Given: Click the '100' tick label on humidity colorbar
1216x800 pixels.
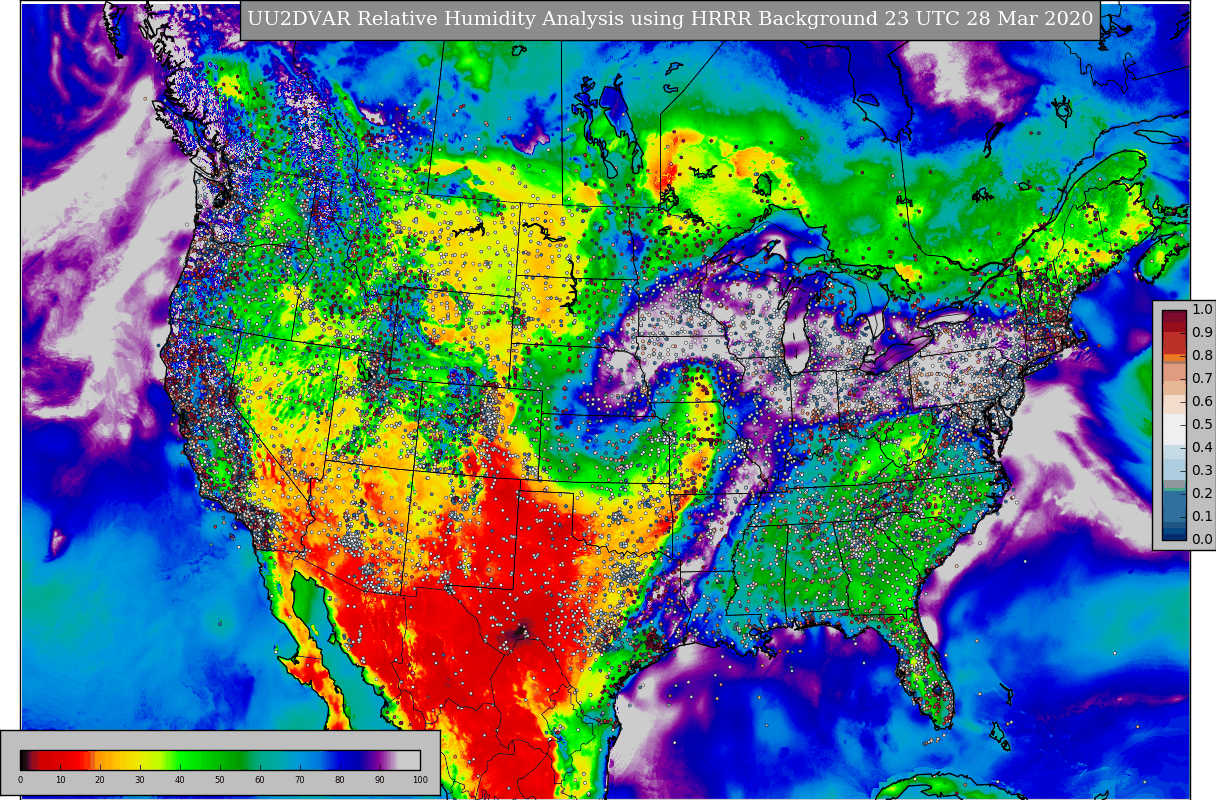Looking at the screenshot, I should [420, 780].
